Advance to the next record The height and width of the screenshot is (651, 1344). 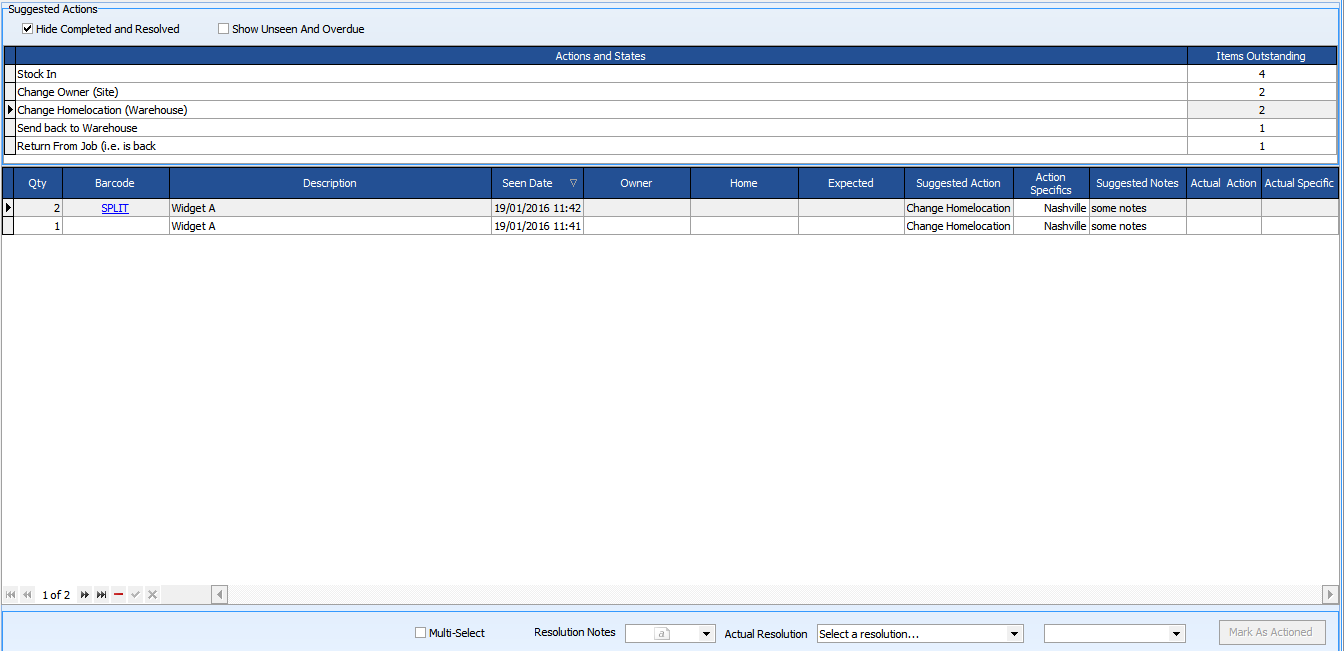(x=85, y=594)
